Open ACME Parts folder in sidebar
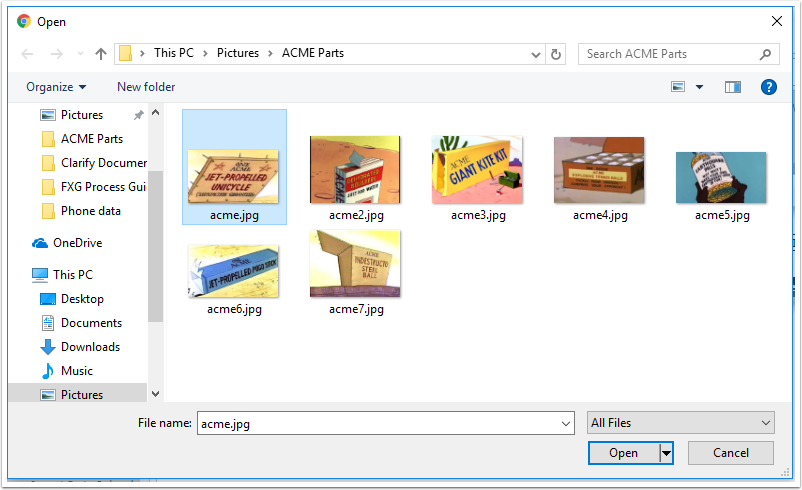This screenshot has width=802, height=490. (92, 139)
